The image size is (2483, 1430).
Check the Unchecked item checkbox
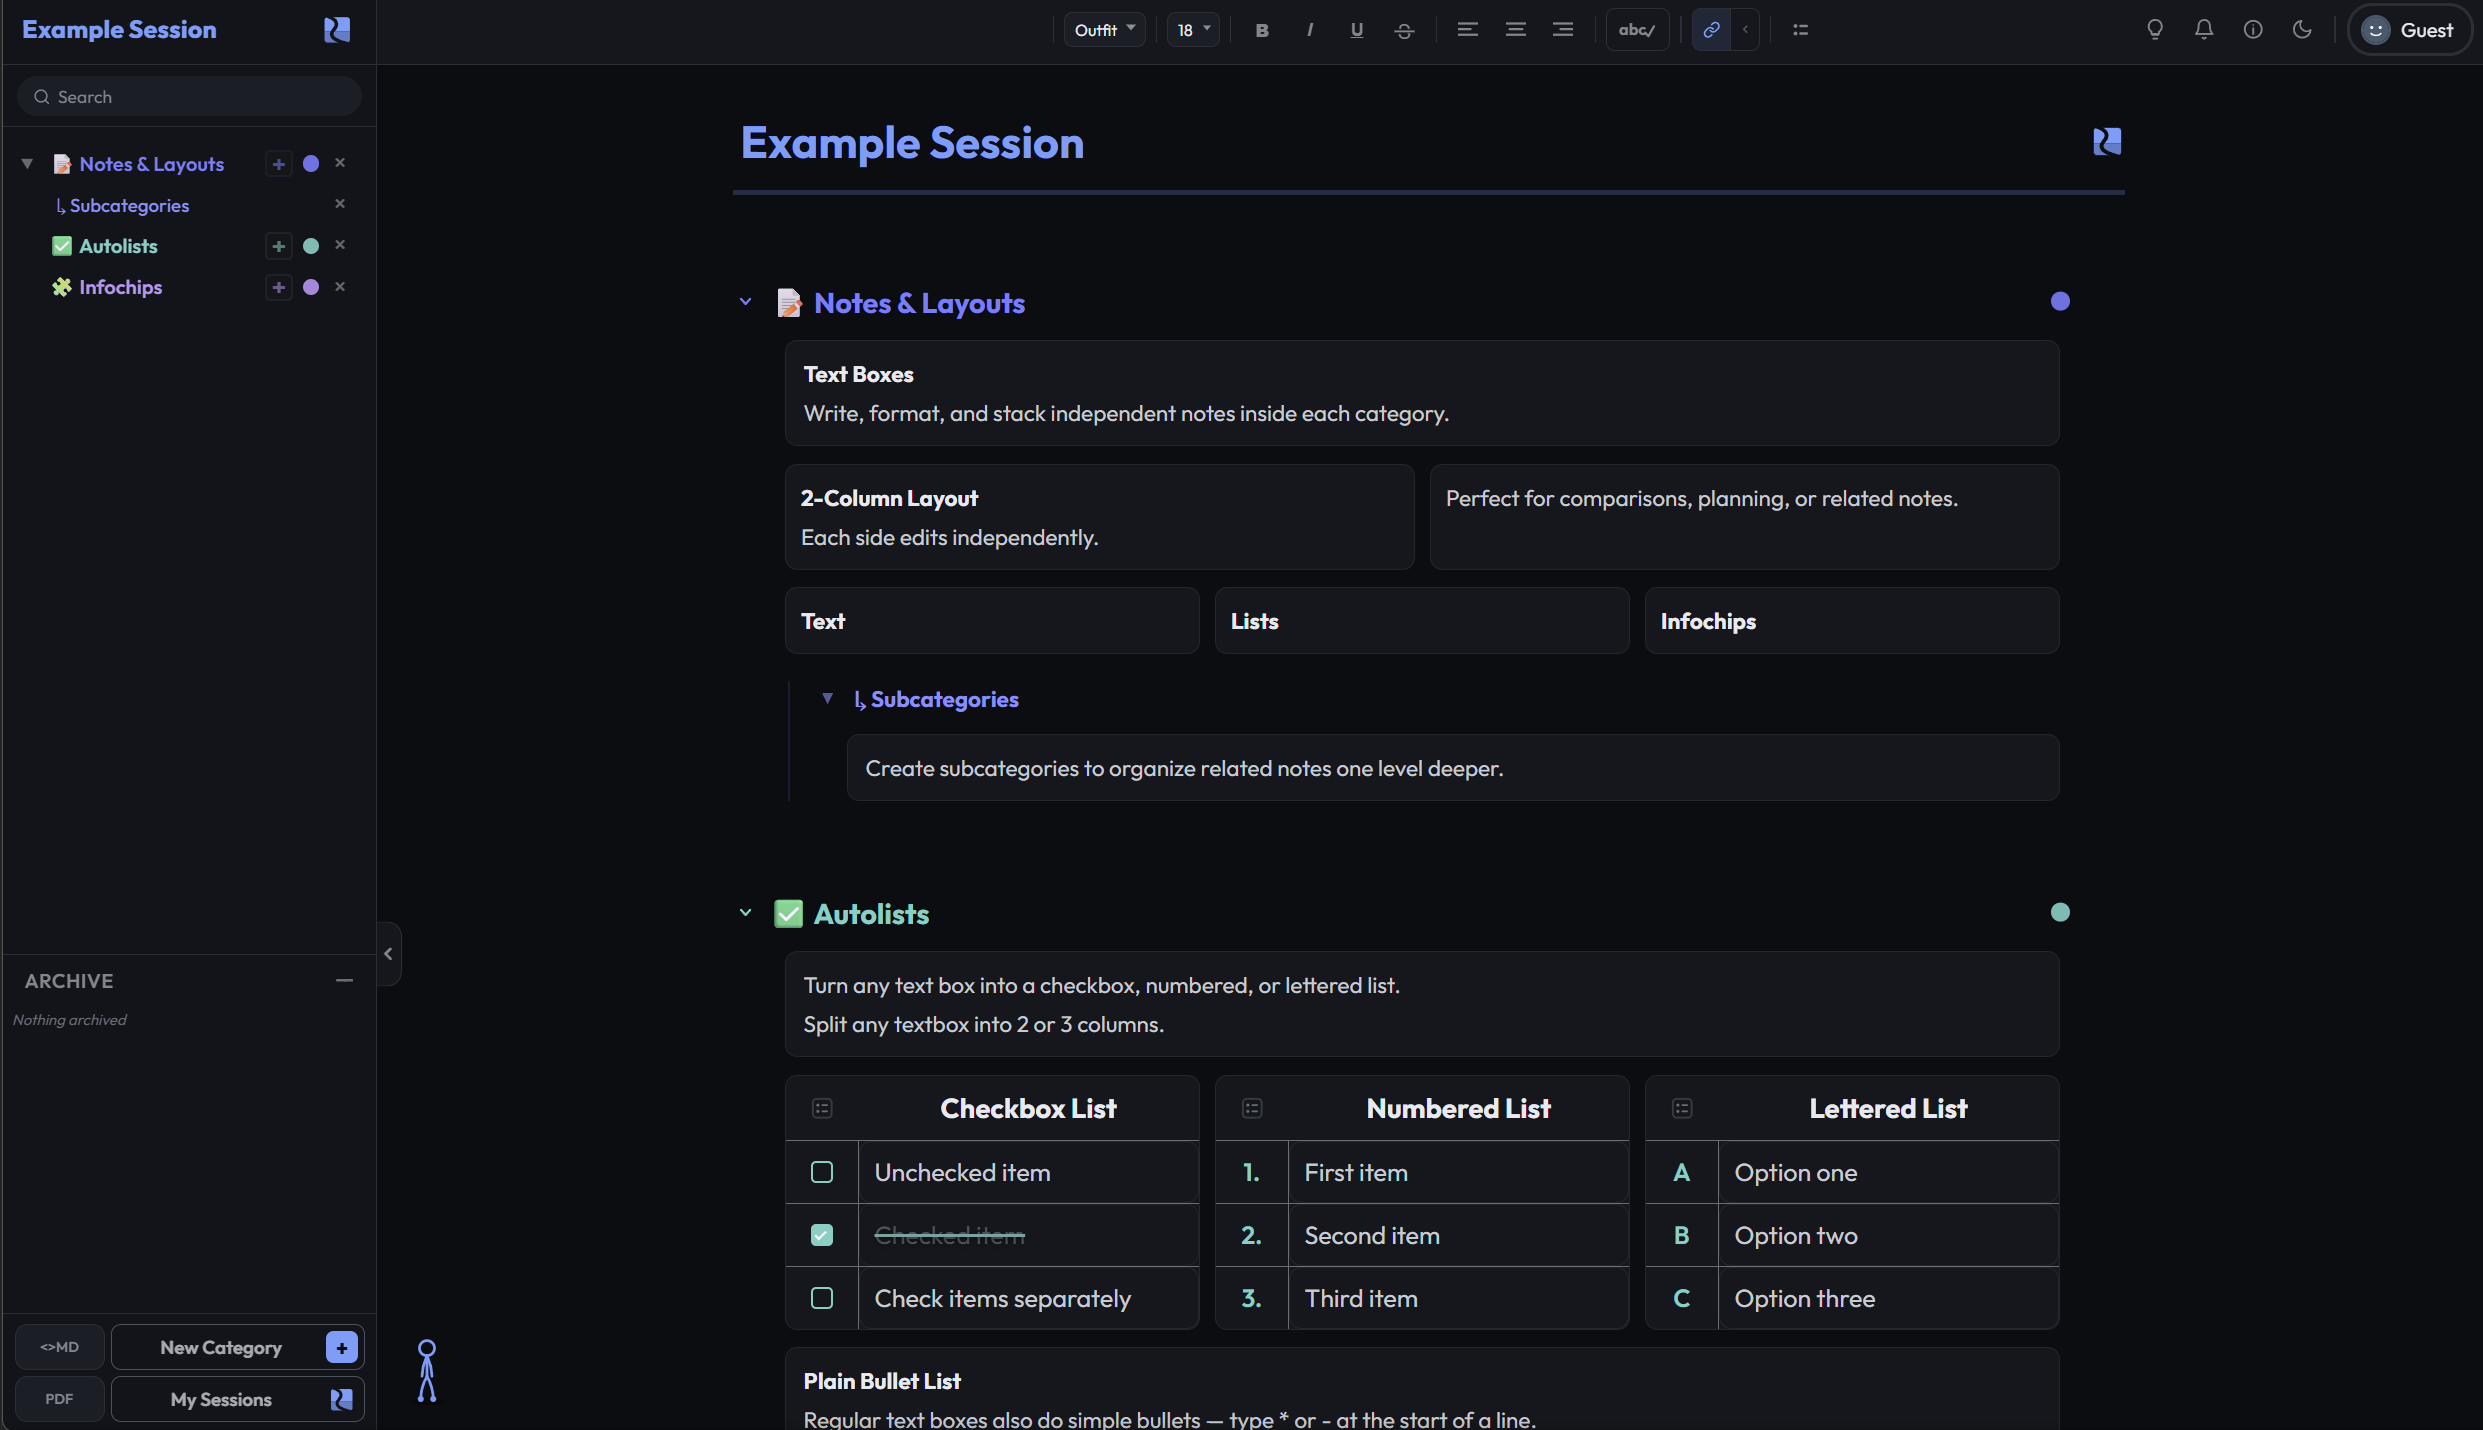(822, 1172)
